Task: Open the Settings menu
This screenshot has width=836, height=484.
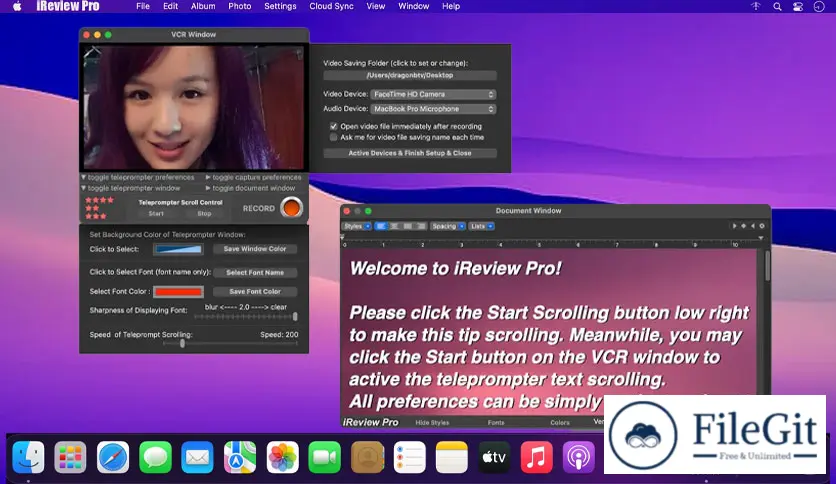Action: pos(280,6)
